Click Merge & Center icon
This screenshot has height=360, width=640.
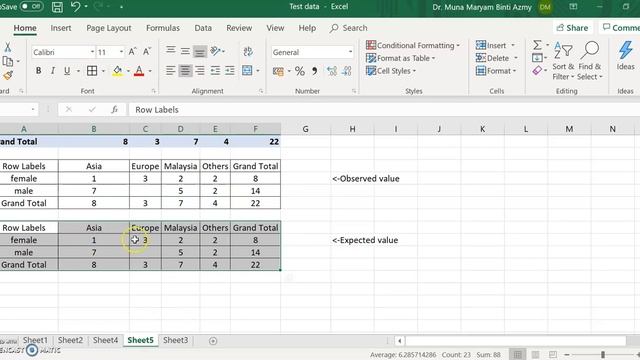pyautogui.click(x=247, y=71)
